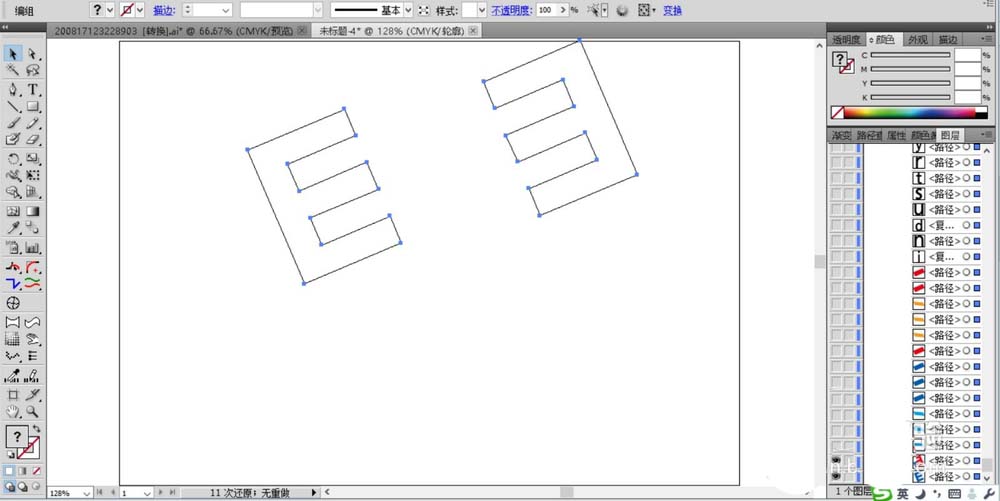Image resolution: width=1000 pixels, height=501 pixels.
Task: Target circle of 'd' compound path layer
Action: coord(966,225)
